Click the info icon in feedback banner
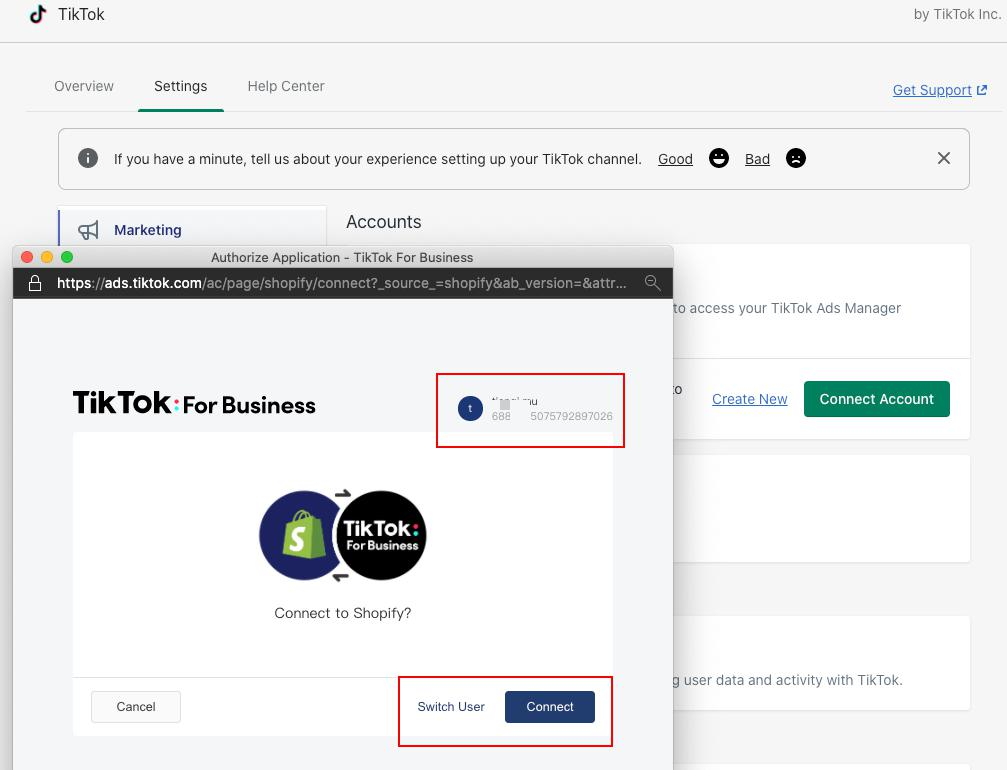Image resolution: width=1007 pixels, height=770 pixels. coord(88,158)
